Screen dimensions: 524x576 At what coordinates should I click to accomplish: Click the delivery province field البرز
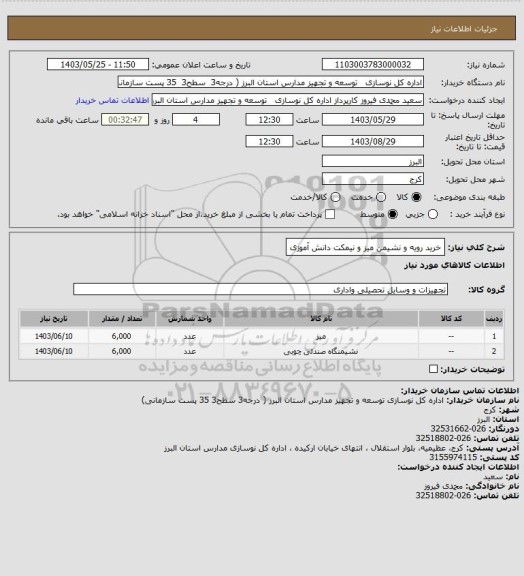373,161
